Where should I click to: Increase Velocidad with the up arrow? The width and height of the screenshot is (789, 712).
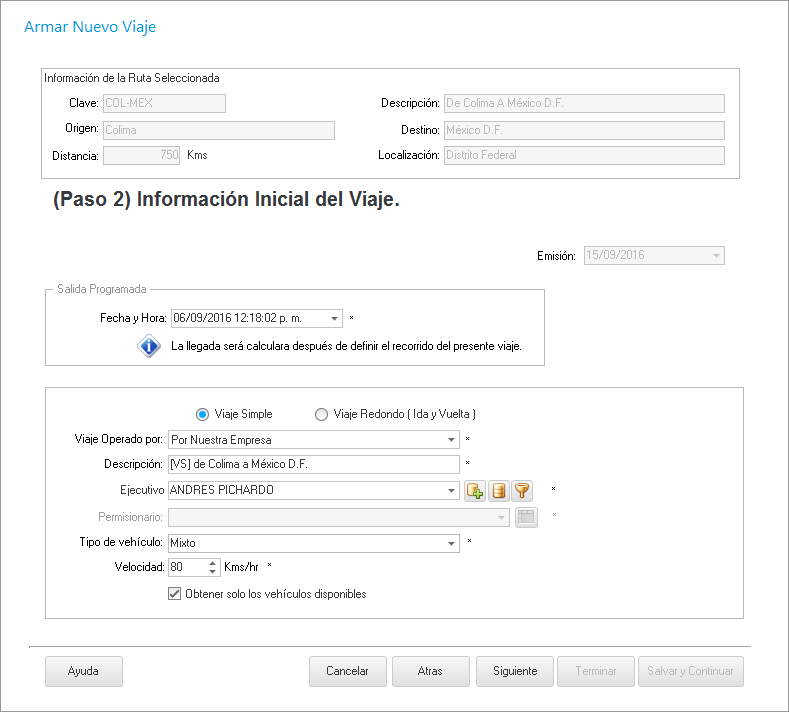click(x=212, y=563)
